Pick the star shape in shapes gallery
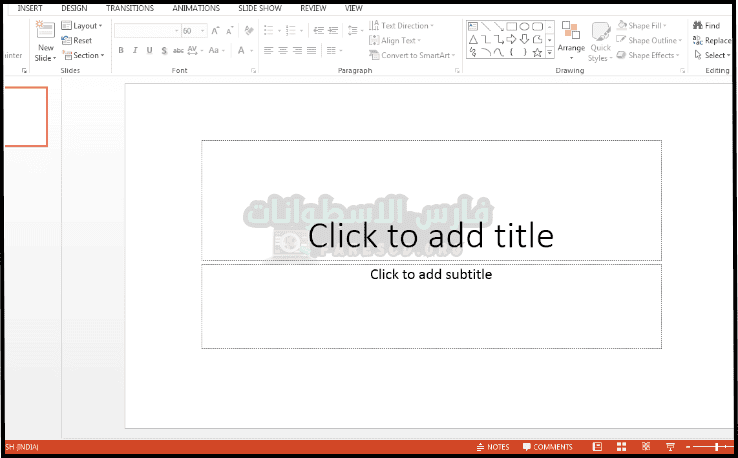Screen dimensions: 738x458 pos(537,52)
